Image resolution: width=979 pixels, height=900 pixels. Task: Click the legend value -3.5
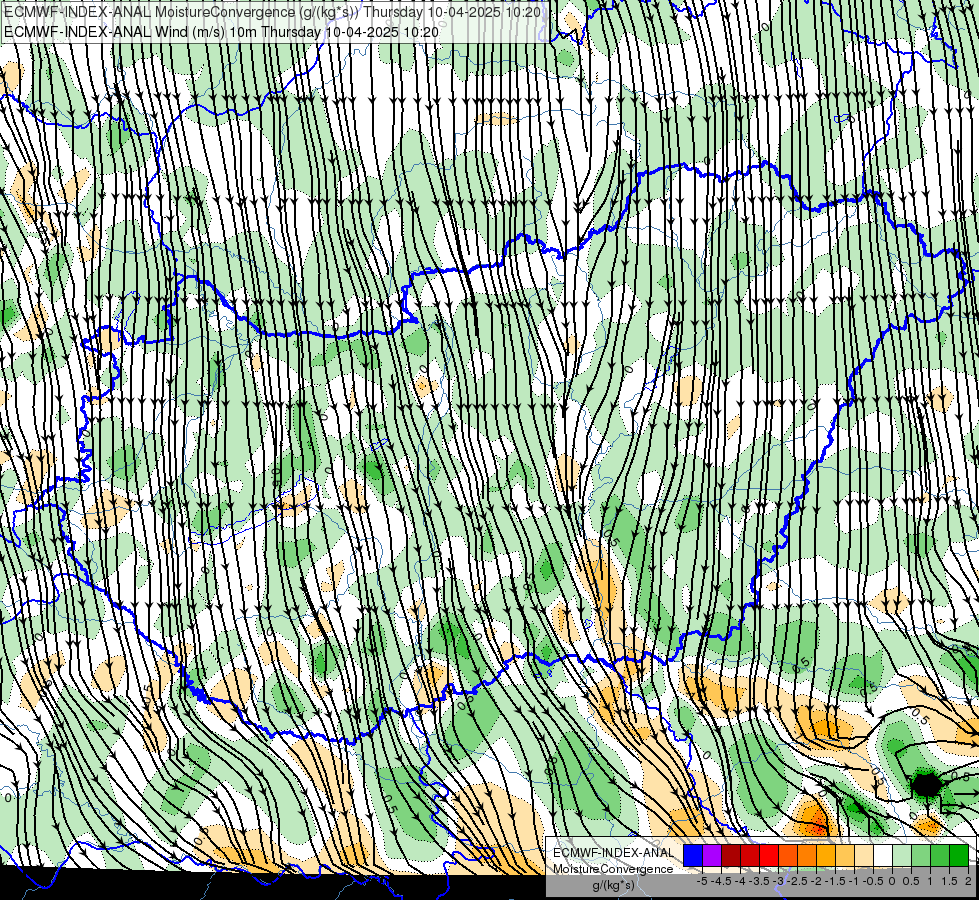[x=759, y=881]
